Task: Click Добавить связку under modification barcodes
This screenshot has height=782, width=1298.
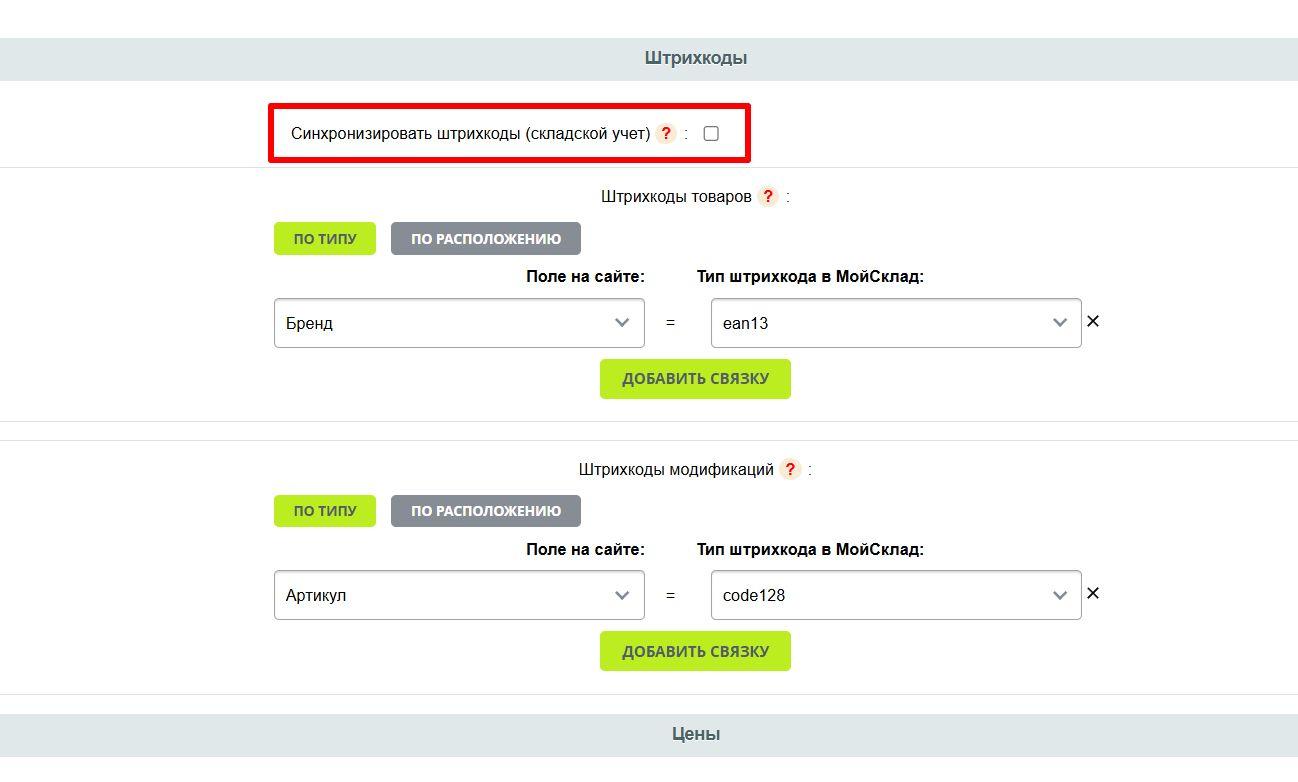Action: click(695, 651)
